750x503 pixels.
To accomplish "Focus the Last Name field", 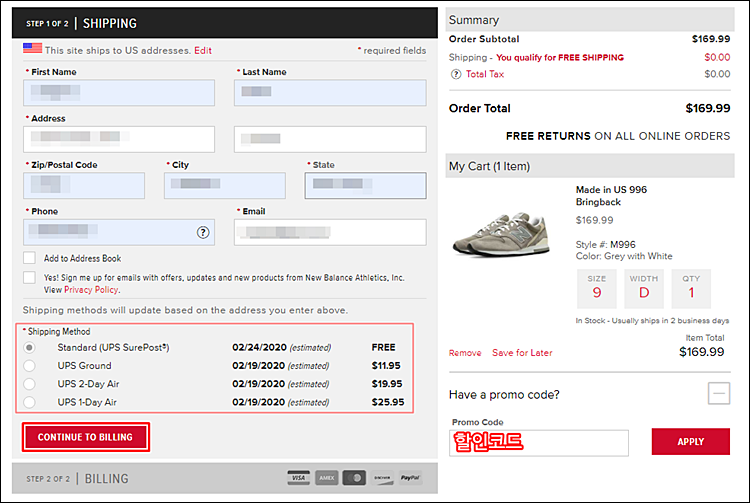I will [330, 93].
